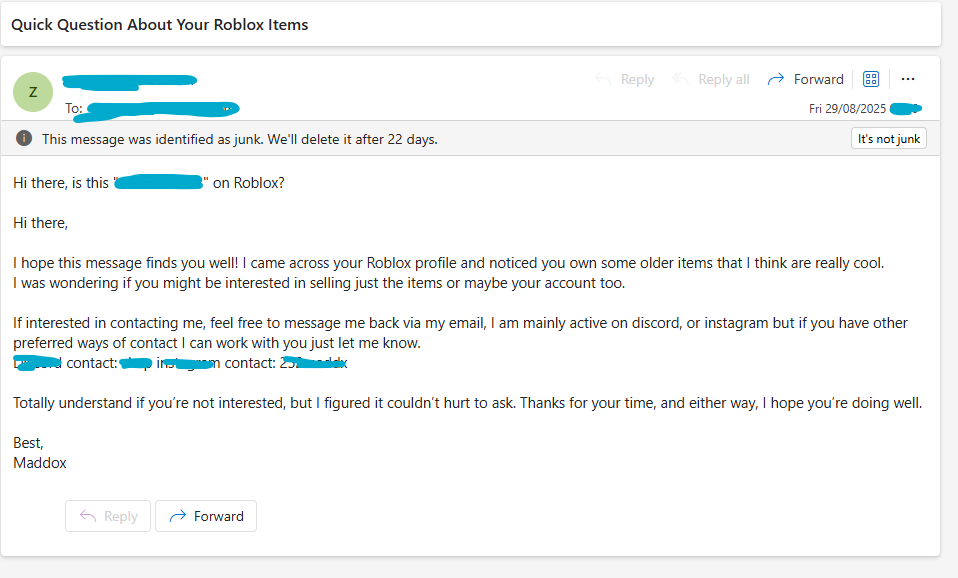Image resolution: width=958 pixels, height=578 pixels.
Task: Click the Forward label in header toolbar
Action: click(819, 79)
